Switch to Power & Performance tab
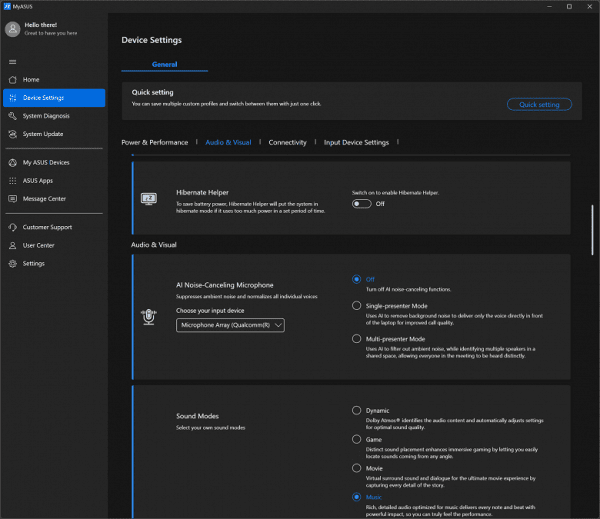The image size is (600, 519). coord(154,143)
